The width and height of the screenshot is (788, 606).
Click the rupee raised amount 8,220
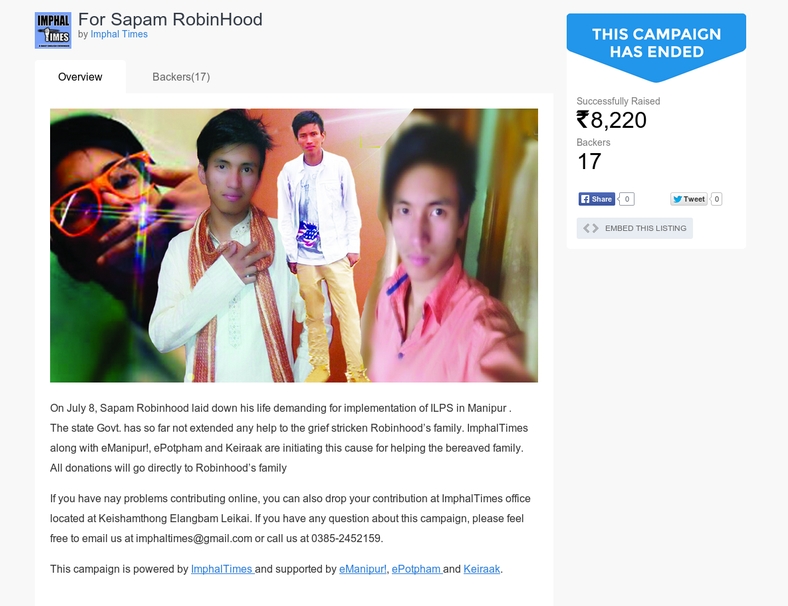pos(612,120)
